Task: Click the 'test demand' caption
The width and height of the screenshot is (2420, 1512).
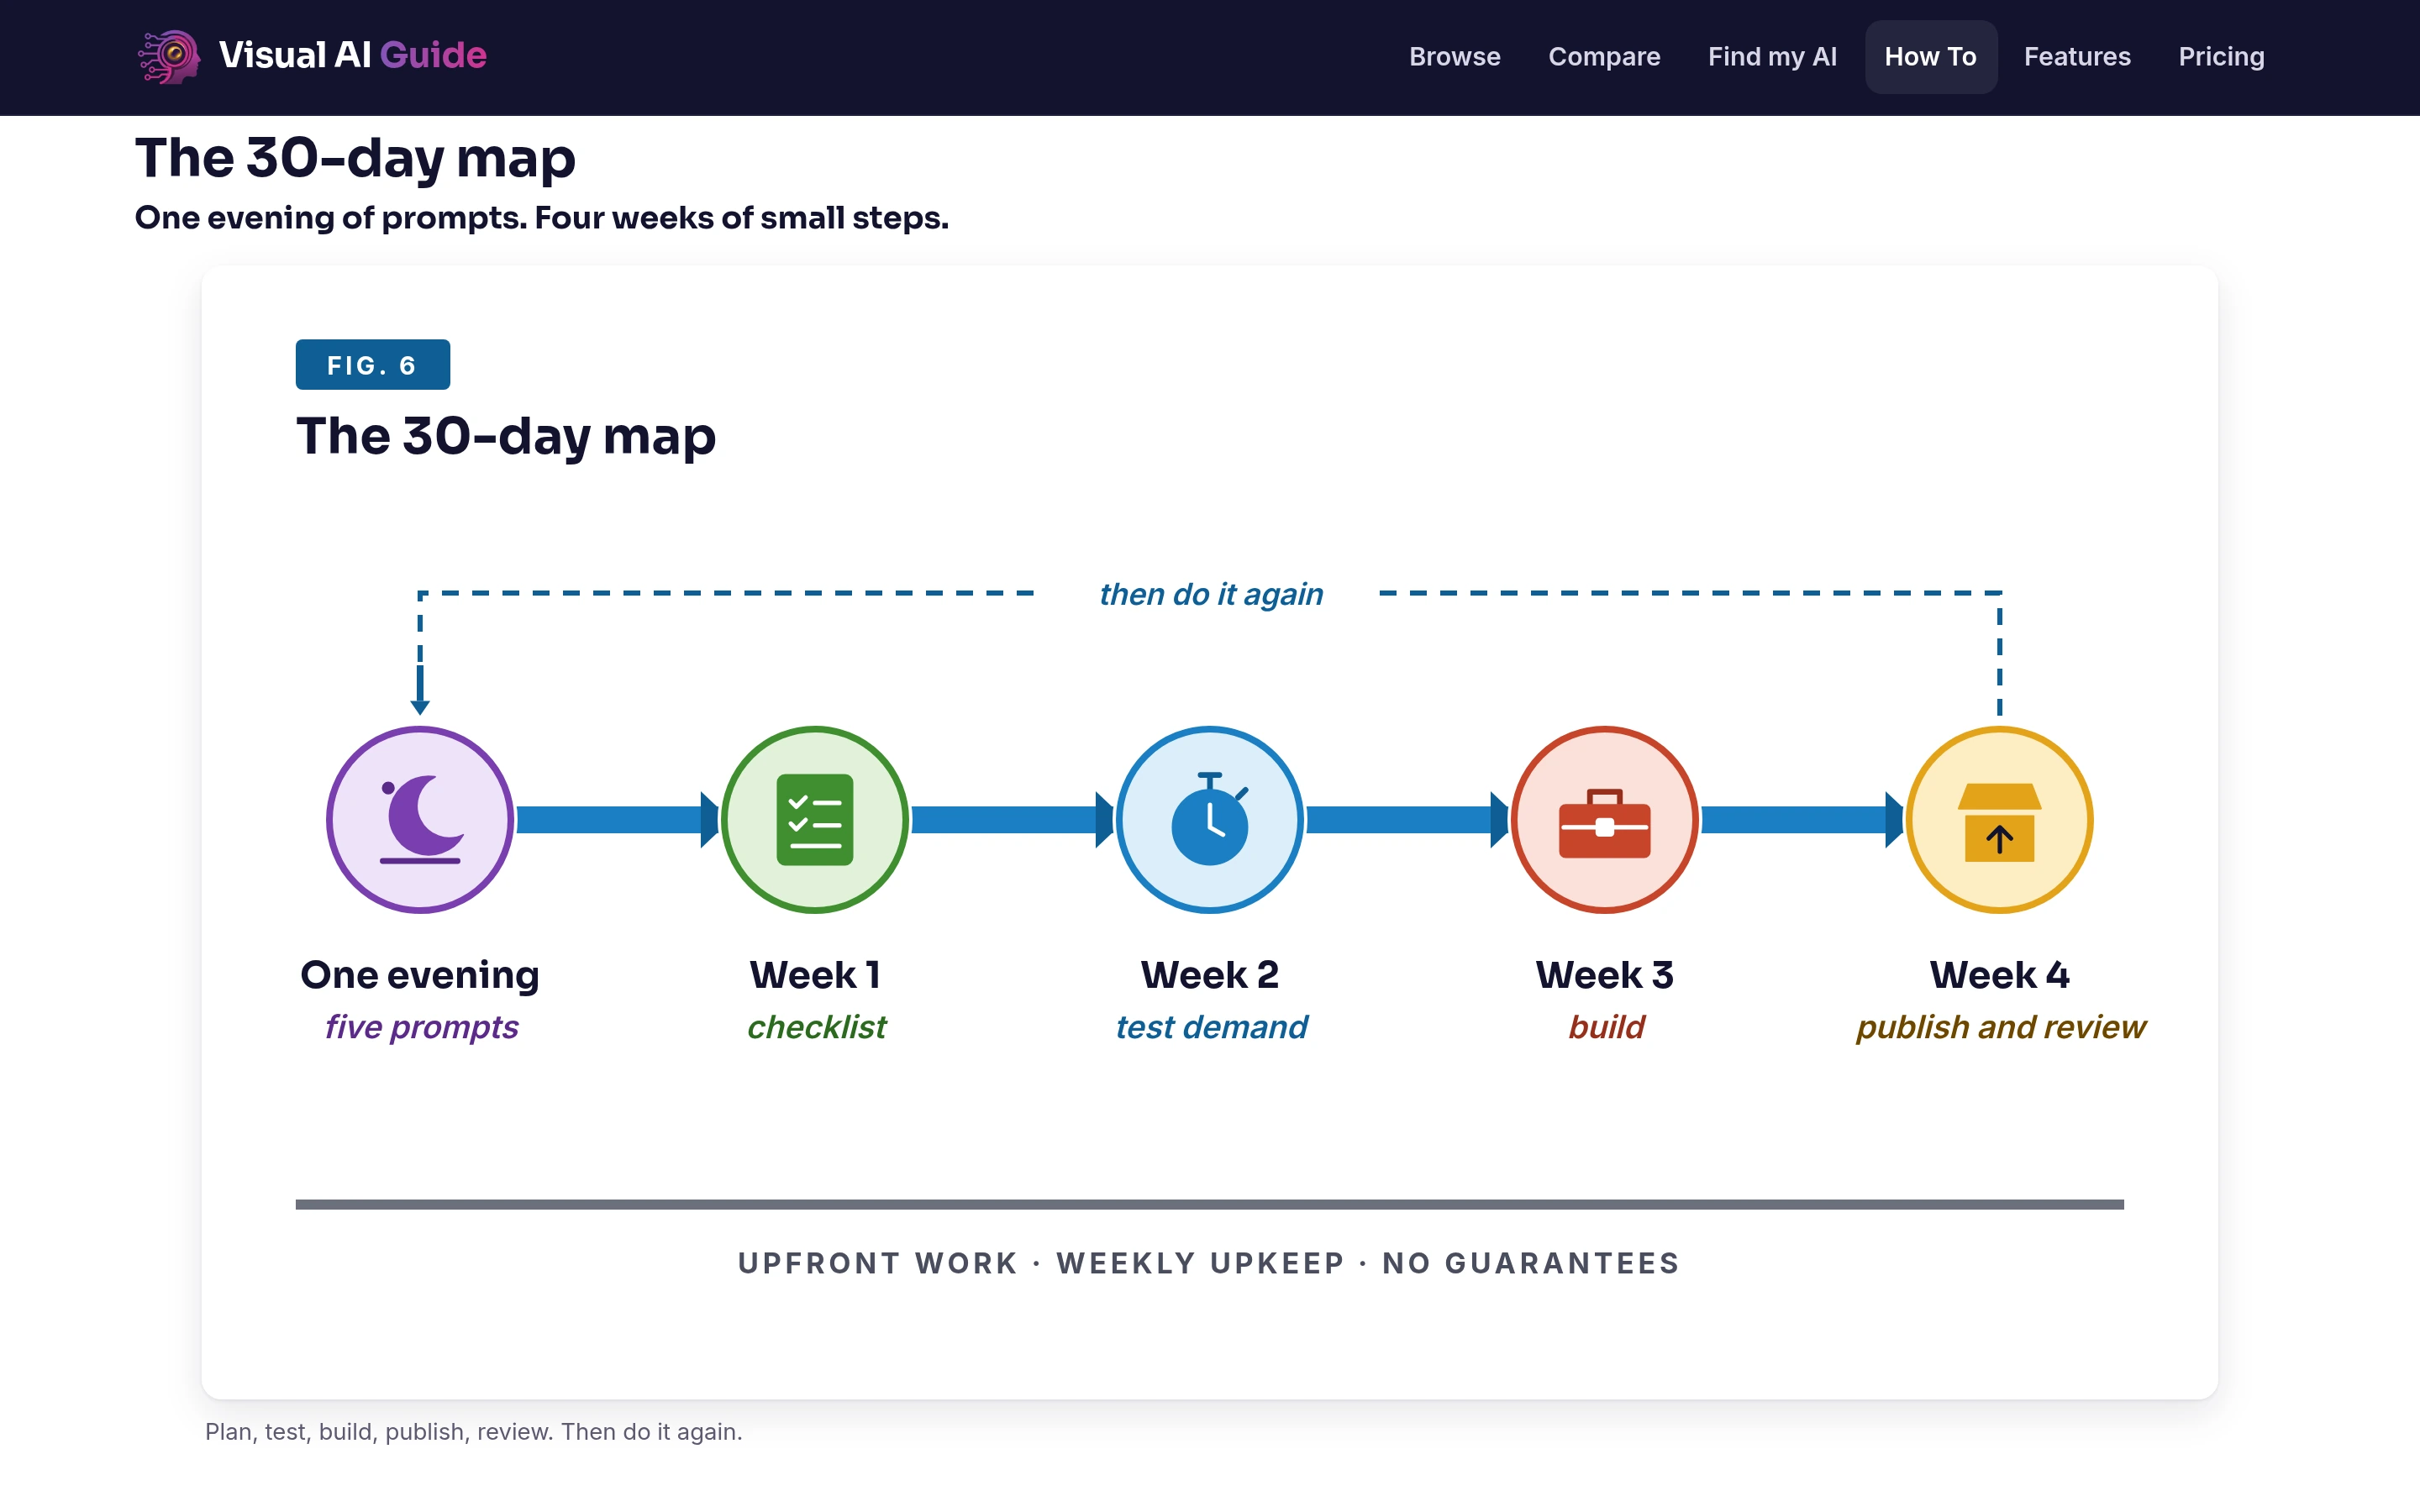Action: 1211,1027
